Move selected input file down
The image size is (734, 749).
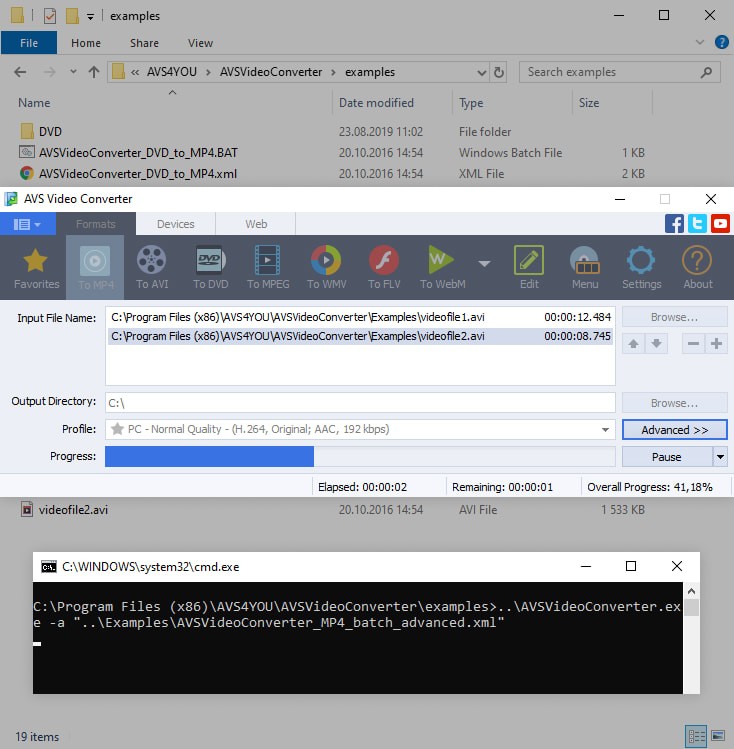(656, 343)
